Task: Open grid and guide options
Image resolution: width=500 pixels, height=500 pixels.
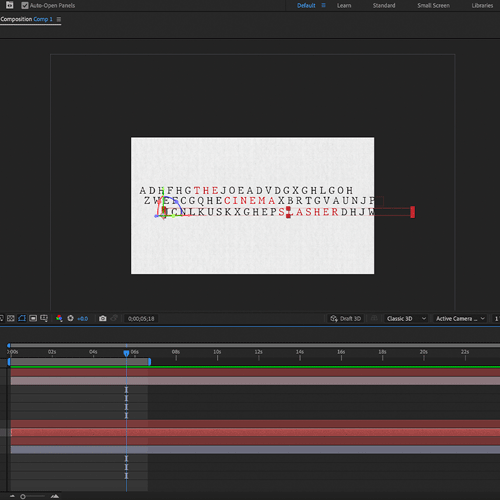Action: pyautogui.click(x=44, y=318)
